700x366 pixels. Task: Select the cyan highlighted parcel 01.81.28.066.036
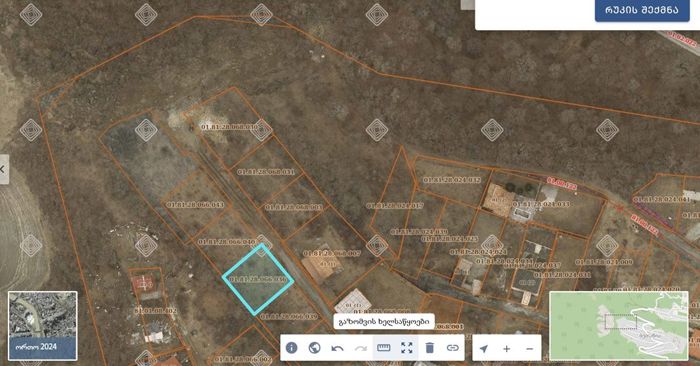tap(258, 280)
